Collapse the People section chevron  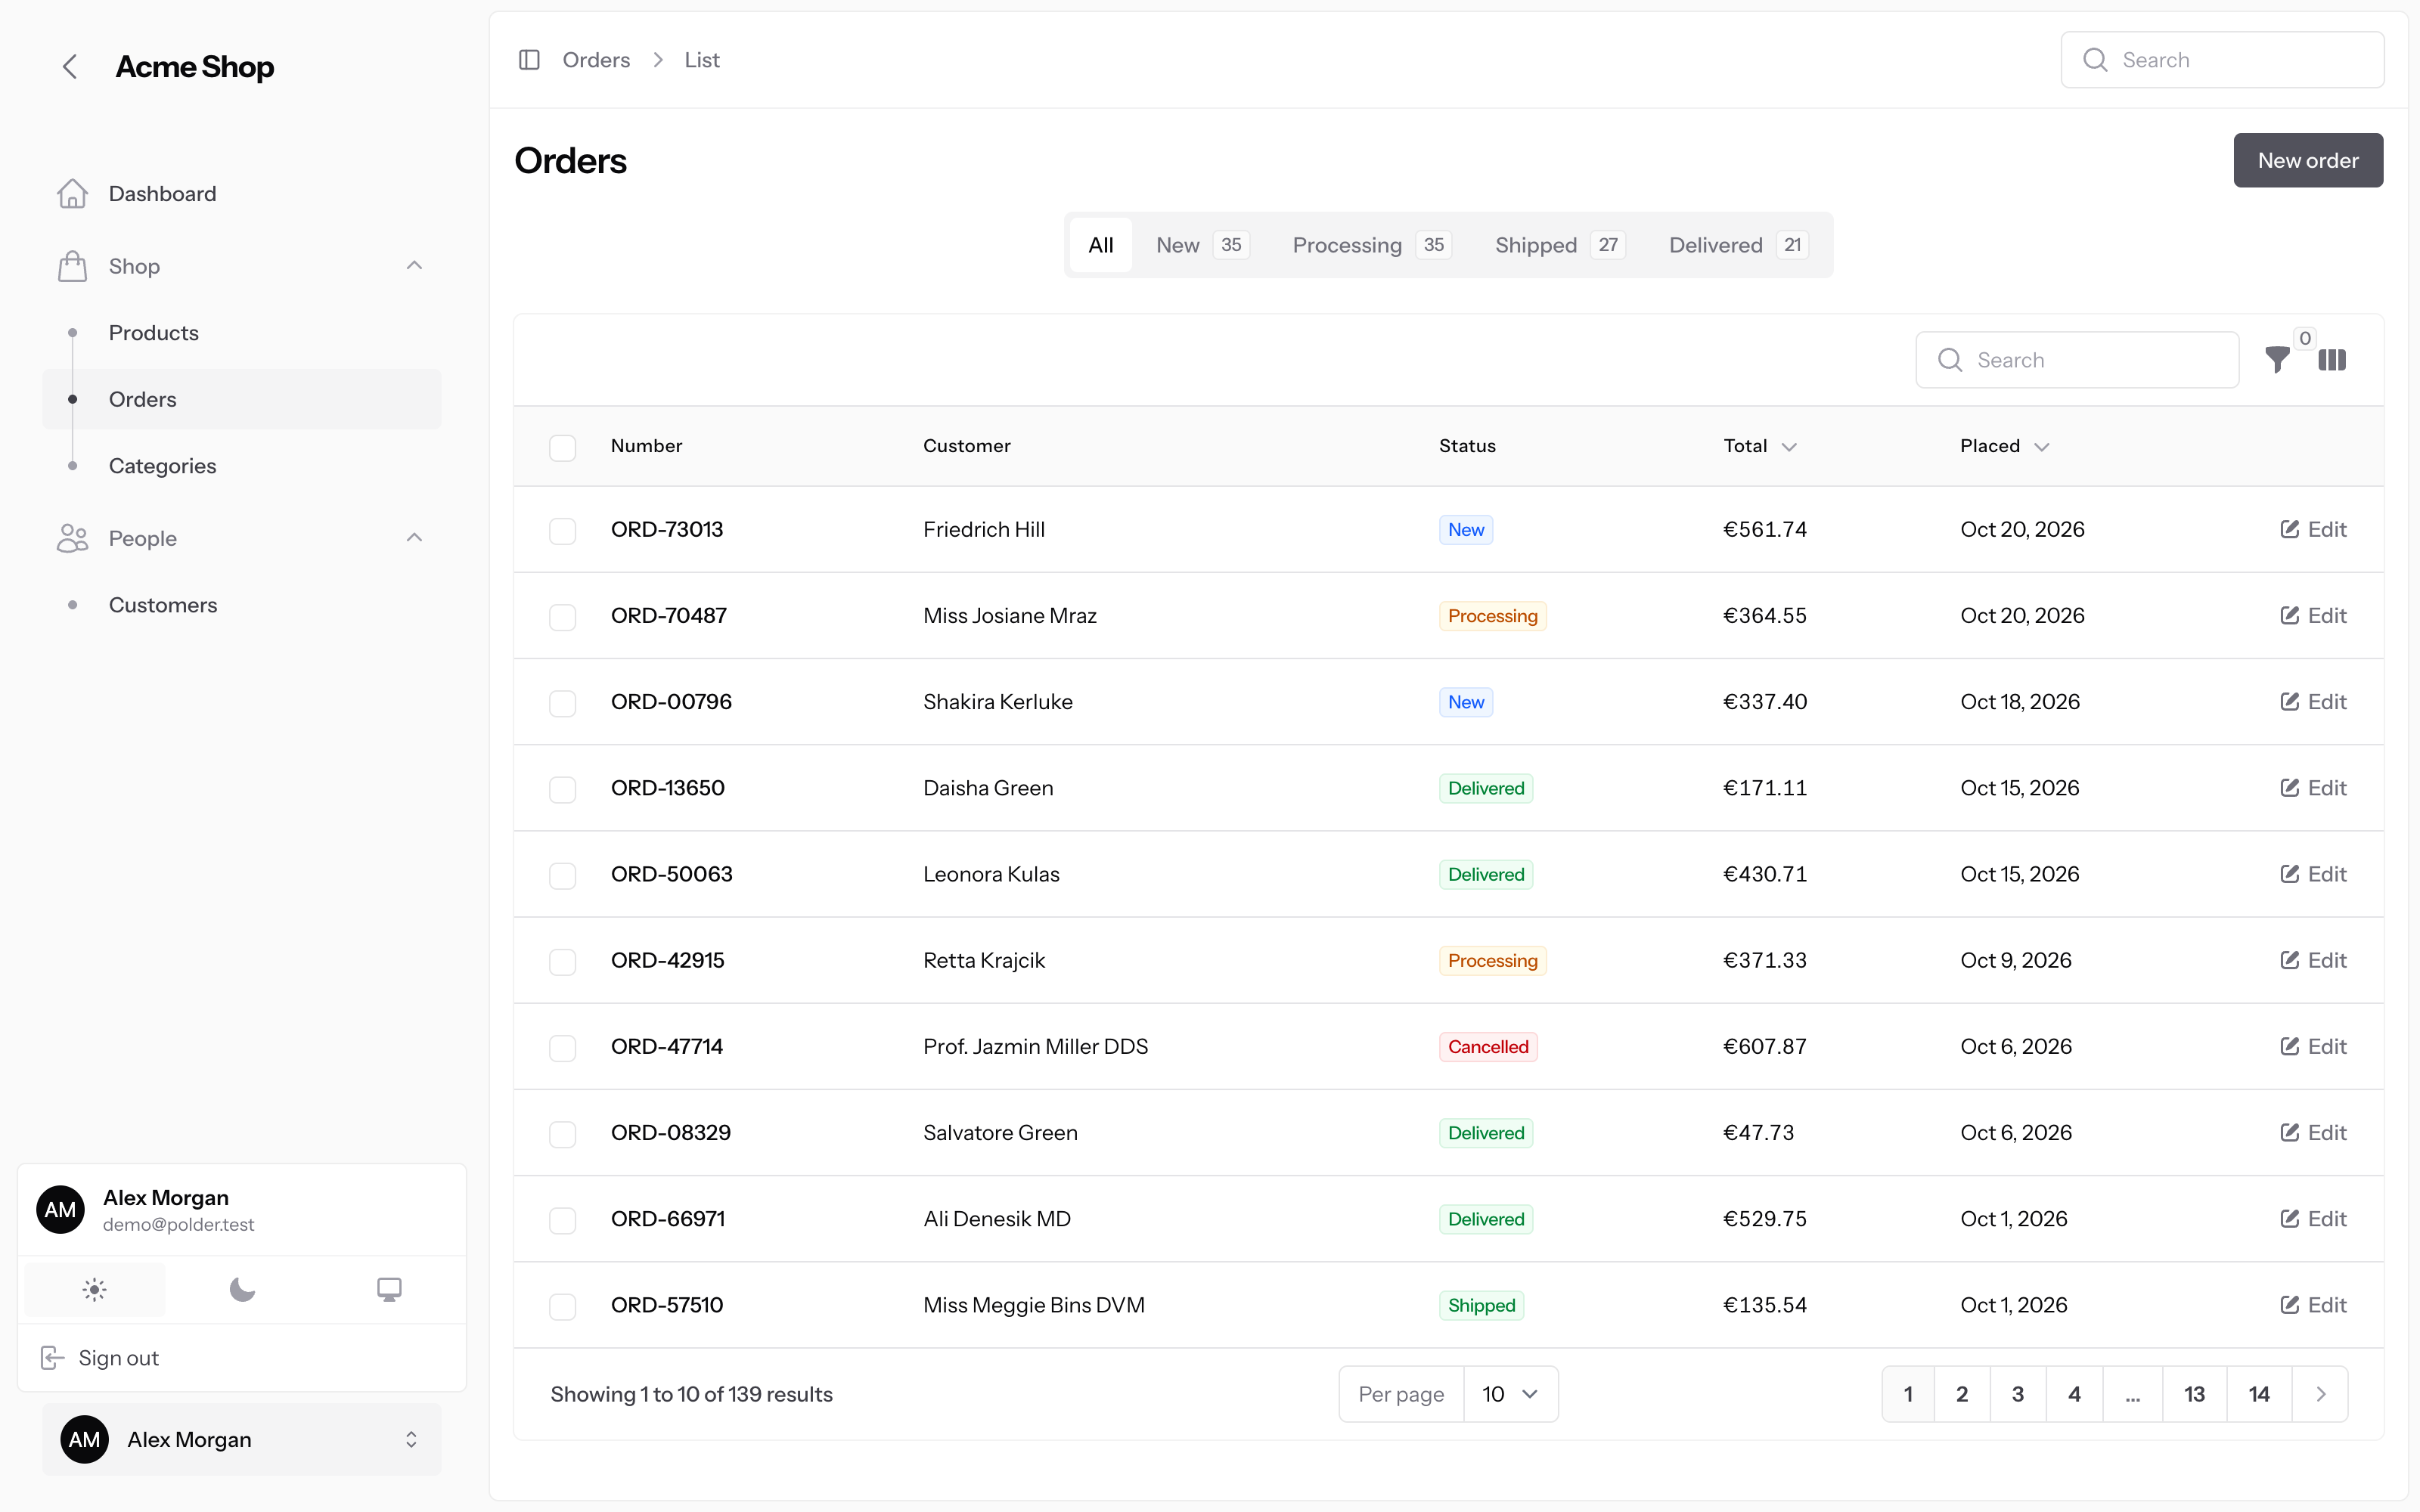(x=414, y=538)
